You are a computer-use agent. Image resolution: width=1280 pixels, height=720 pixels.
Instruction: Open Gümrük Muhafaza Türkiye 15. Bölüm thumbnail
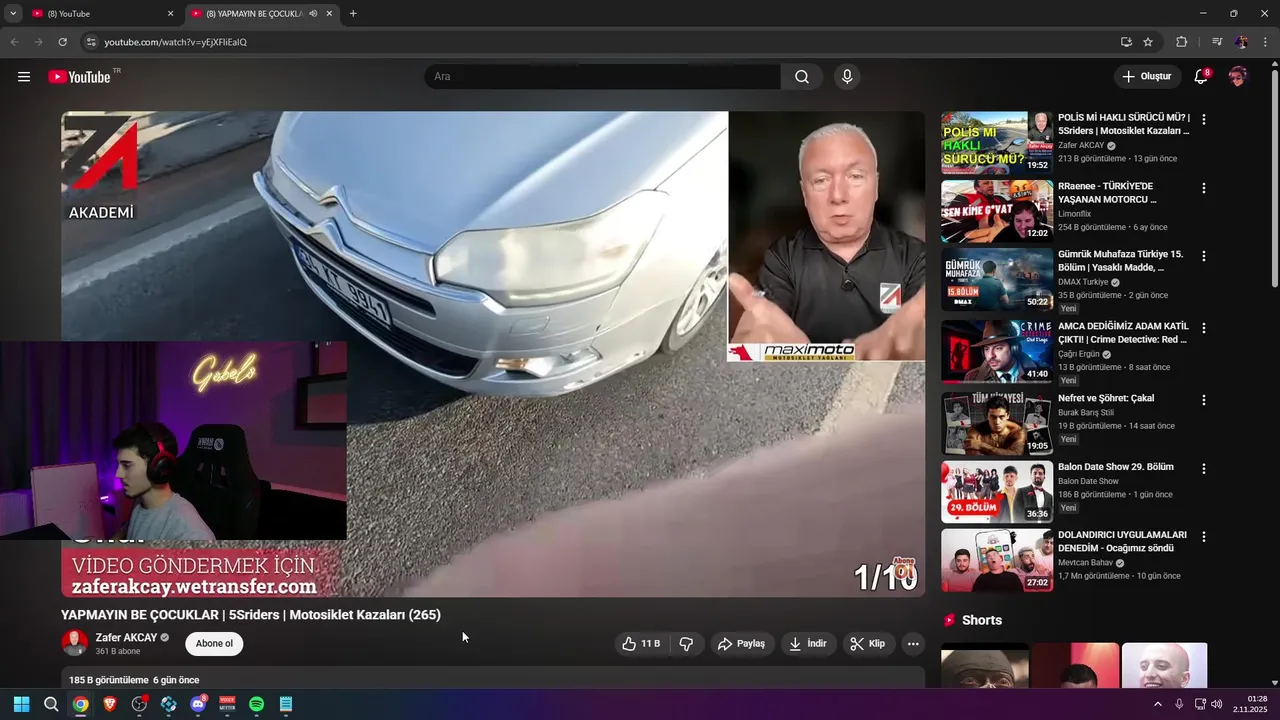[x=997, y=280]
